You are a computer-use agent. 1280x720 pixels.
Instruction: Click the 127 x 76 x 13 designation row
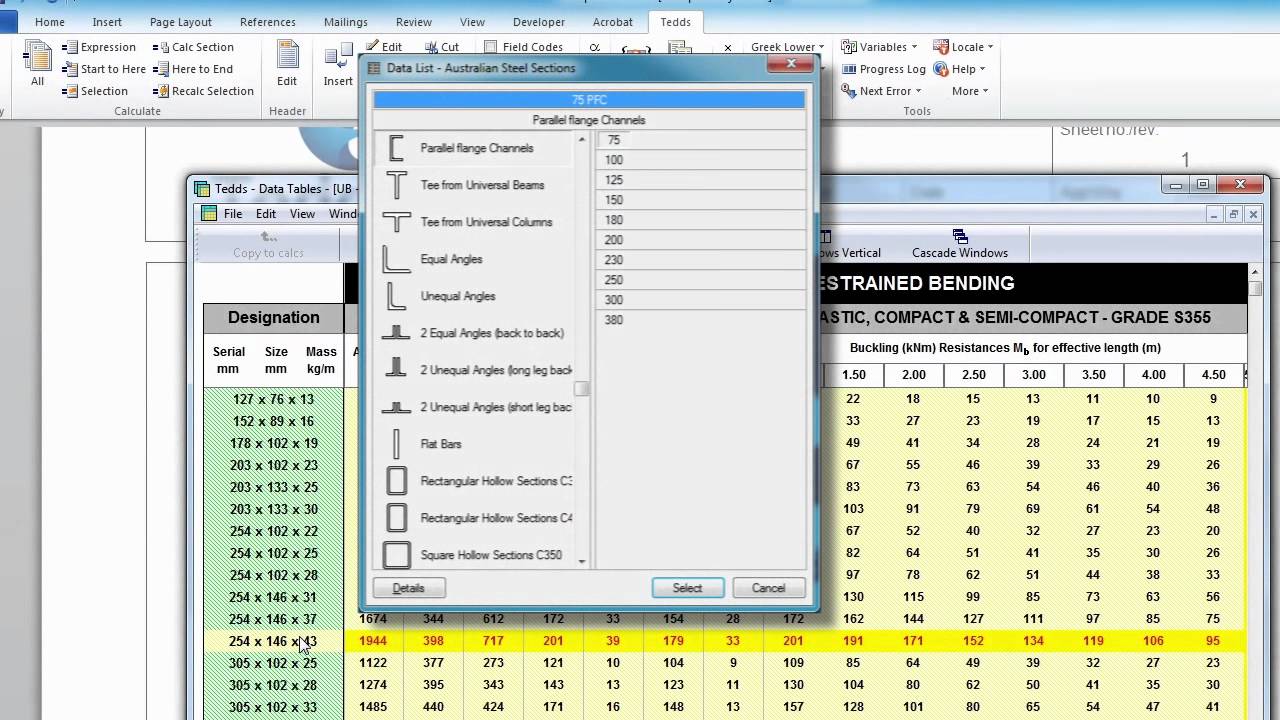click(x=273, y=399)
